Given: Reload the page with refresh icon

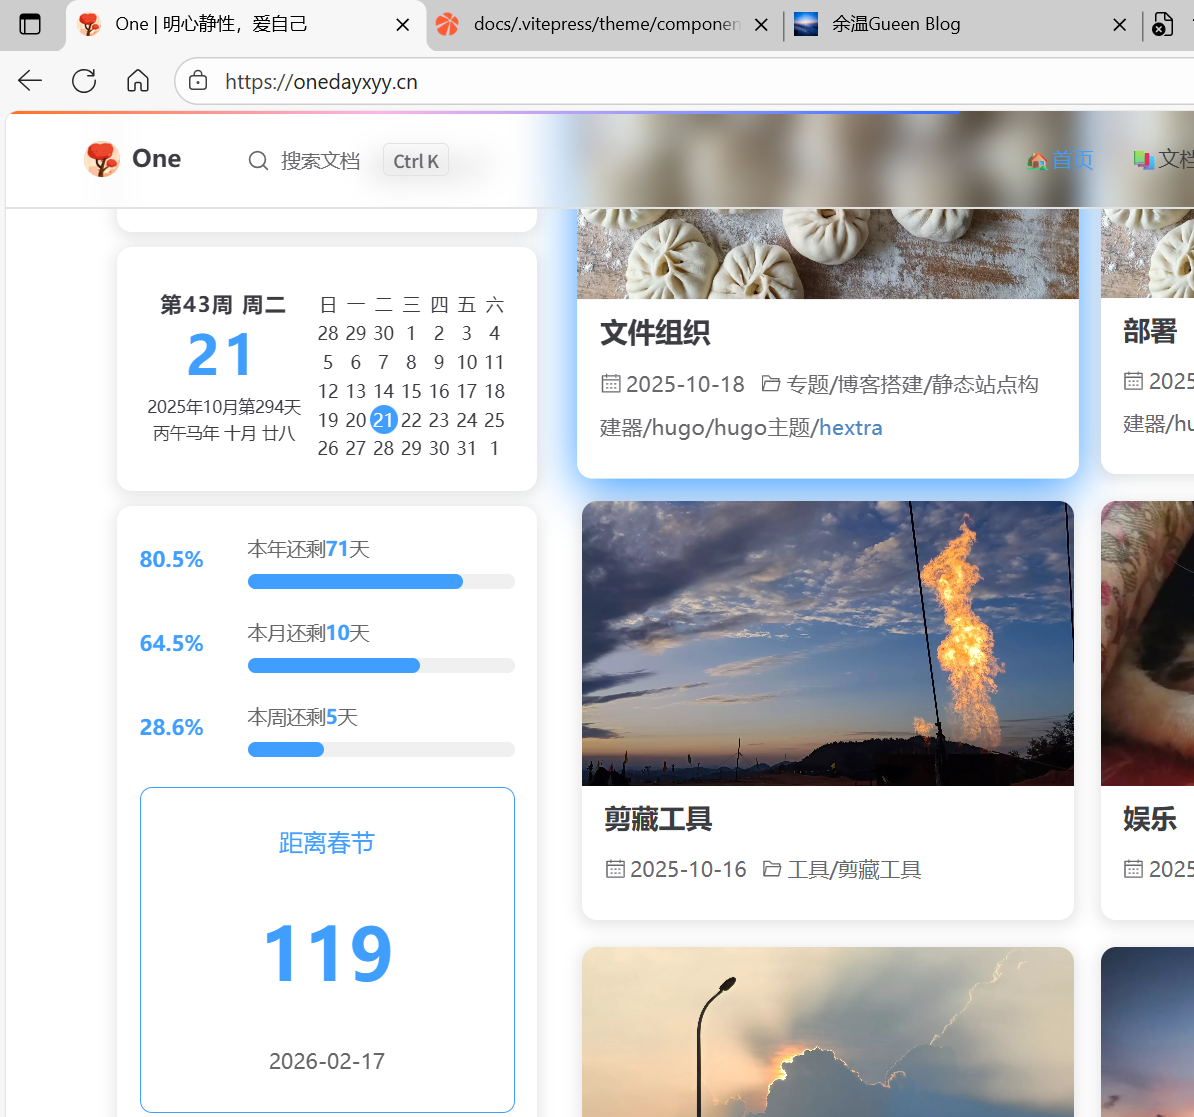Looking at the screenshot, I should coord(84,81).
